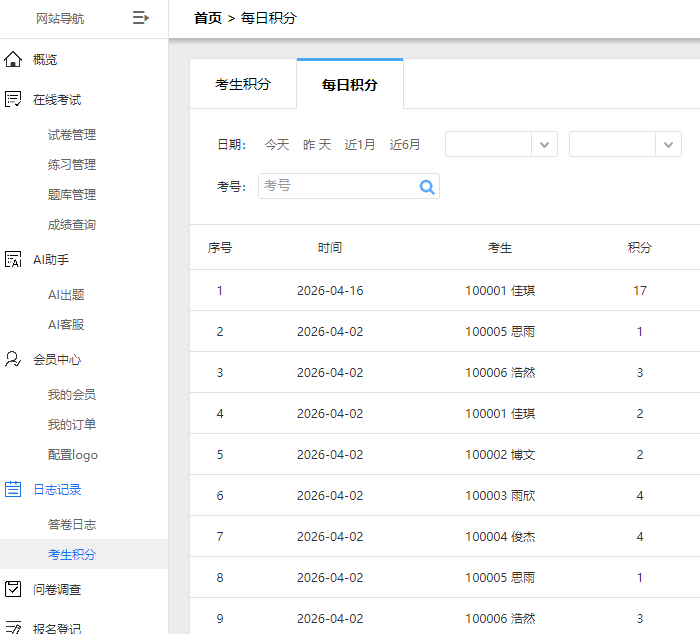Open 问卷调查 in the sidebar
Image resolution: width=700 pixels, height=634 pixels.
click(x=57, y=589)
